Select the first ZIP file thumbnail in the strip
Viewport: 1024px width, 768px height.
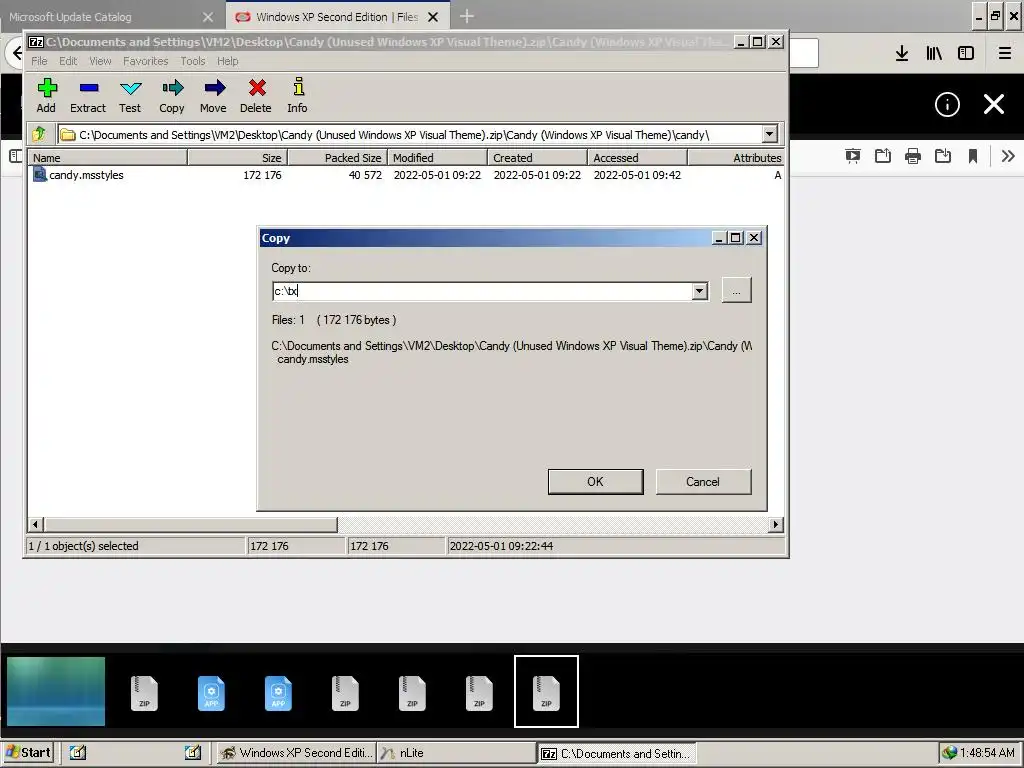point(144,692)
